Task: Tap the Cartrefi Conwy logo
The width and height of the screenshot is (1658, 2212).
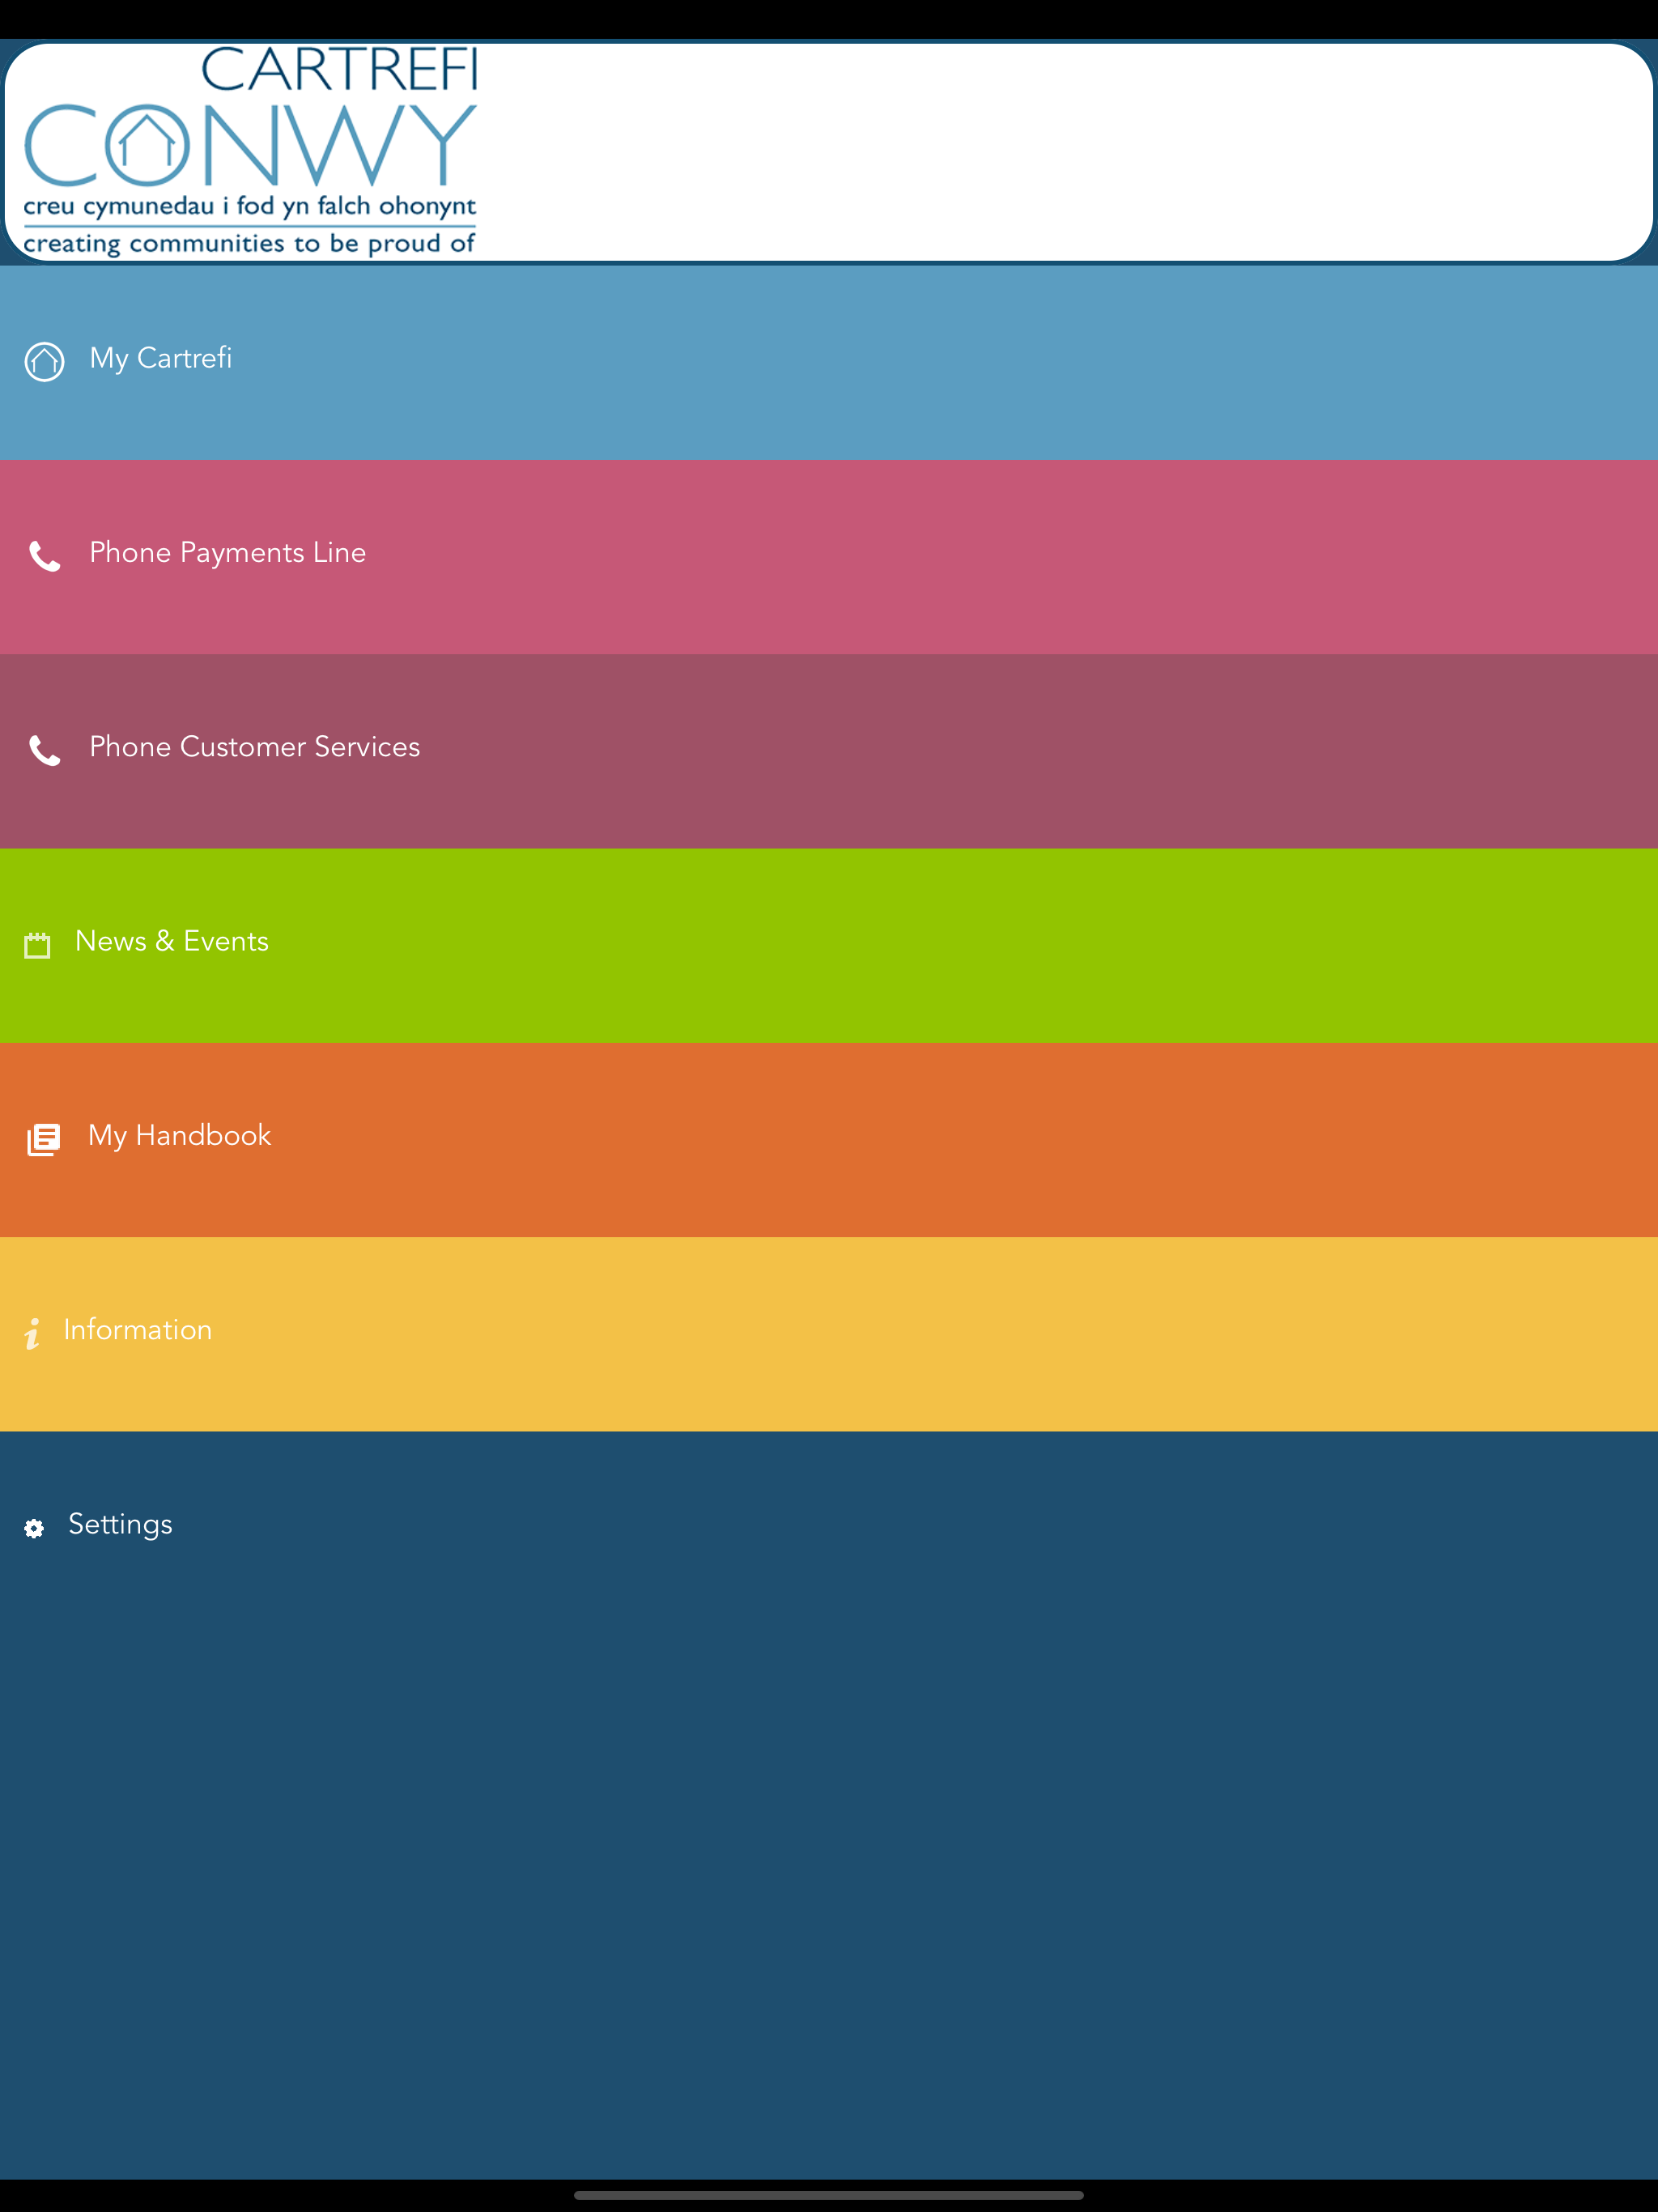Action: click(x=250, y=151)
